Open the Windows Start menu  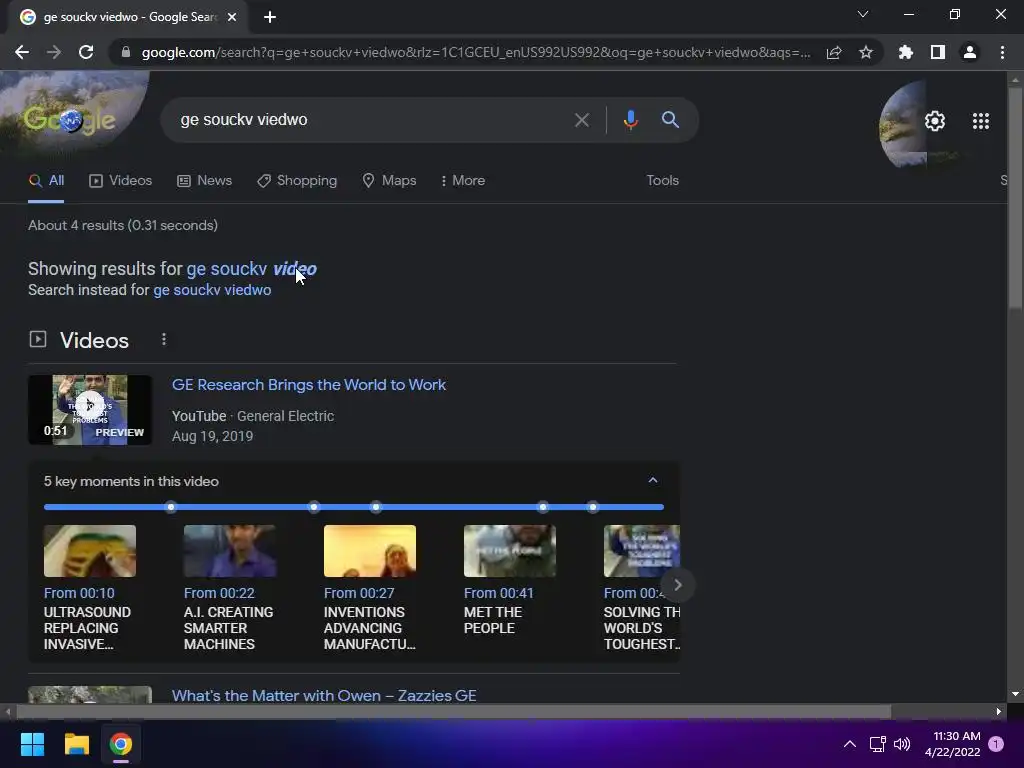pos(32,744)
